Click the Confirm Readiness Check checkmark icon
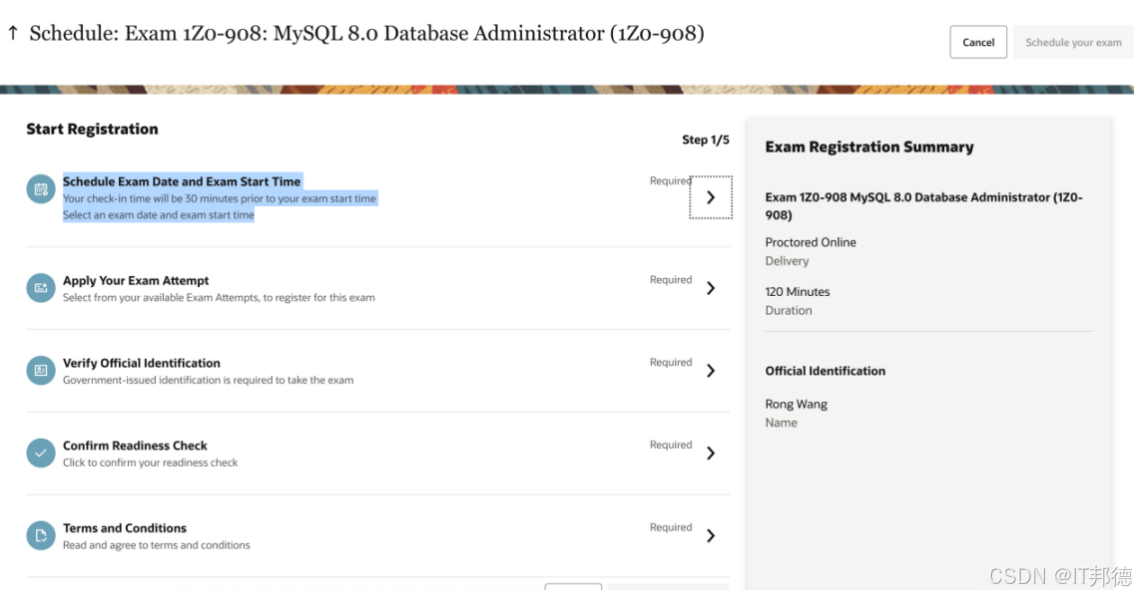The width and height of the screenshot is (1136, 596). [x=41, y=453]
